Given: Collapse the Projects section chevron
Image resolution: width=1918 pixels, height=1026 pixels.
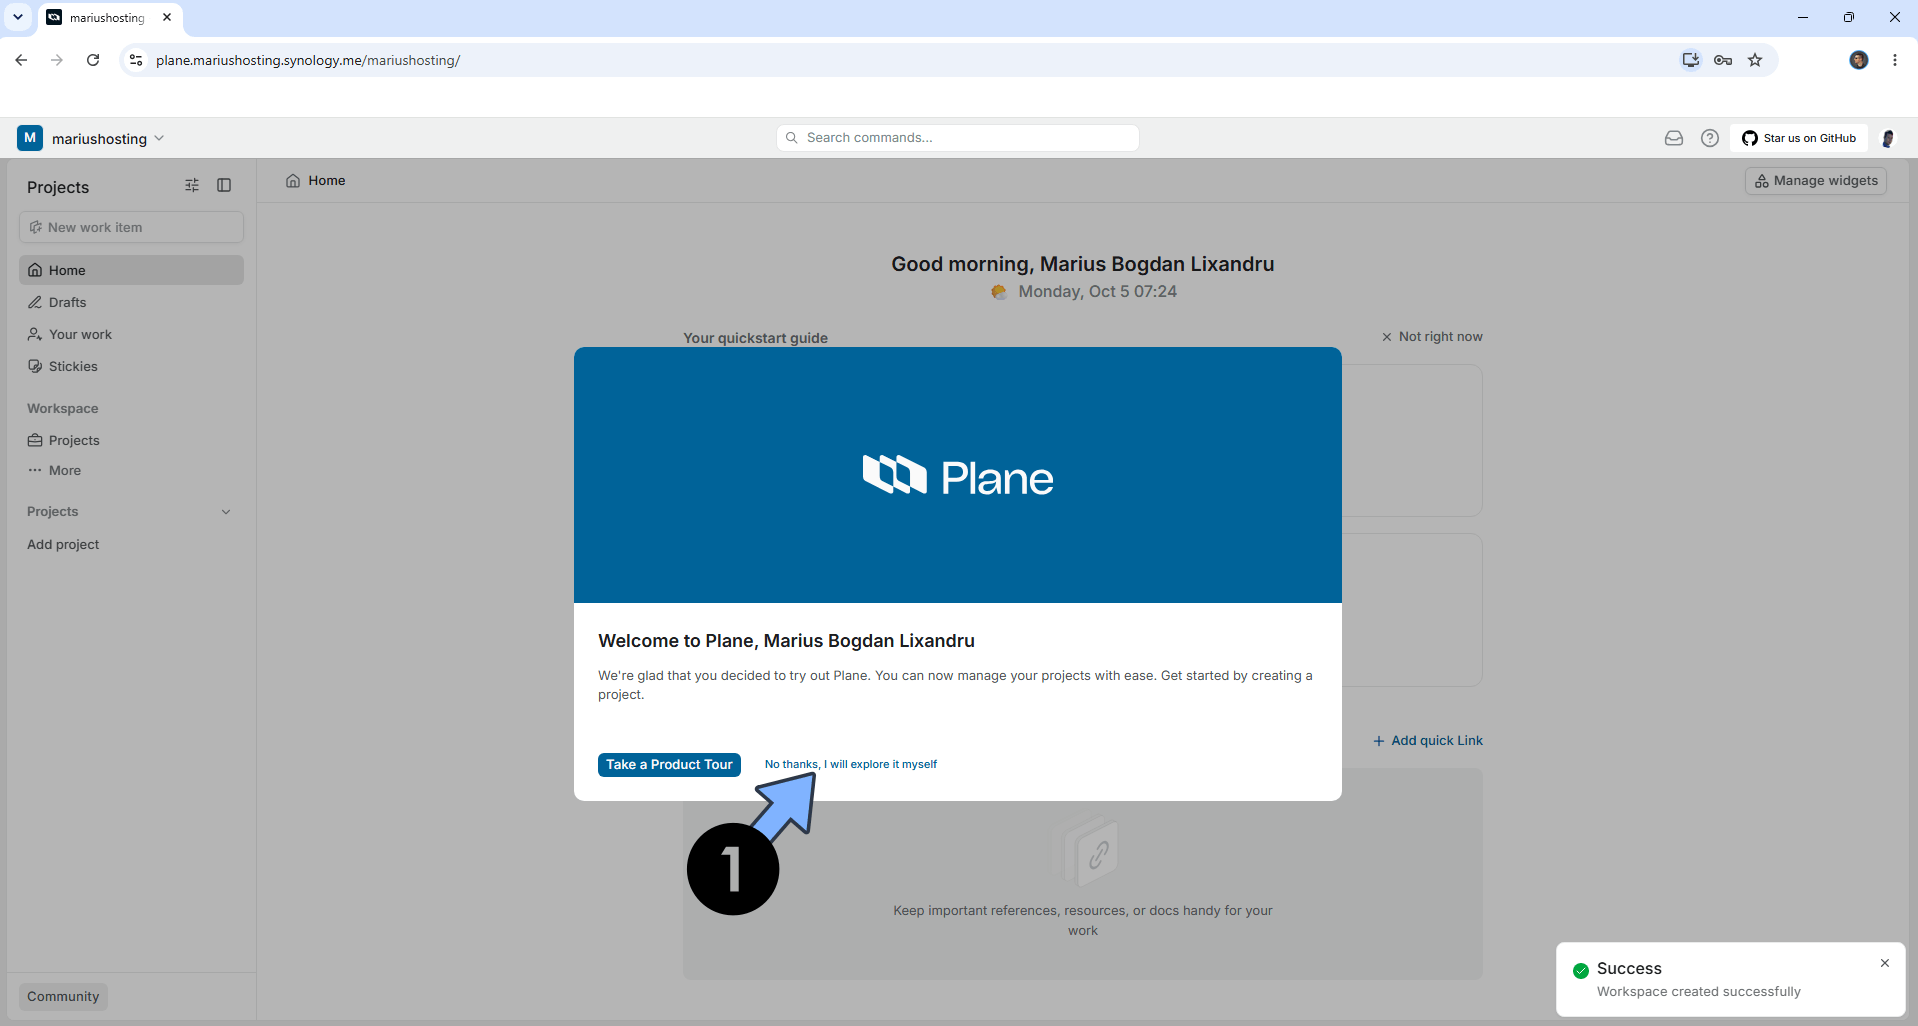Looking at the screenshot, I should [x=226, y=512].
